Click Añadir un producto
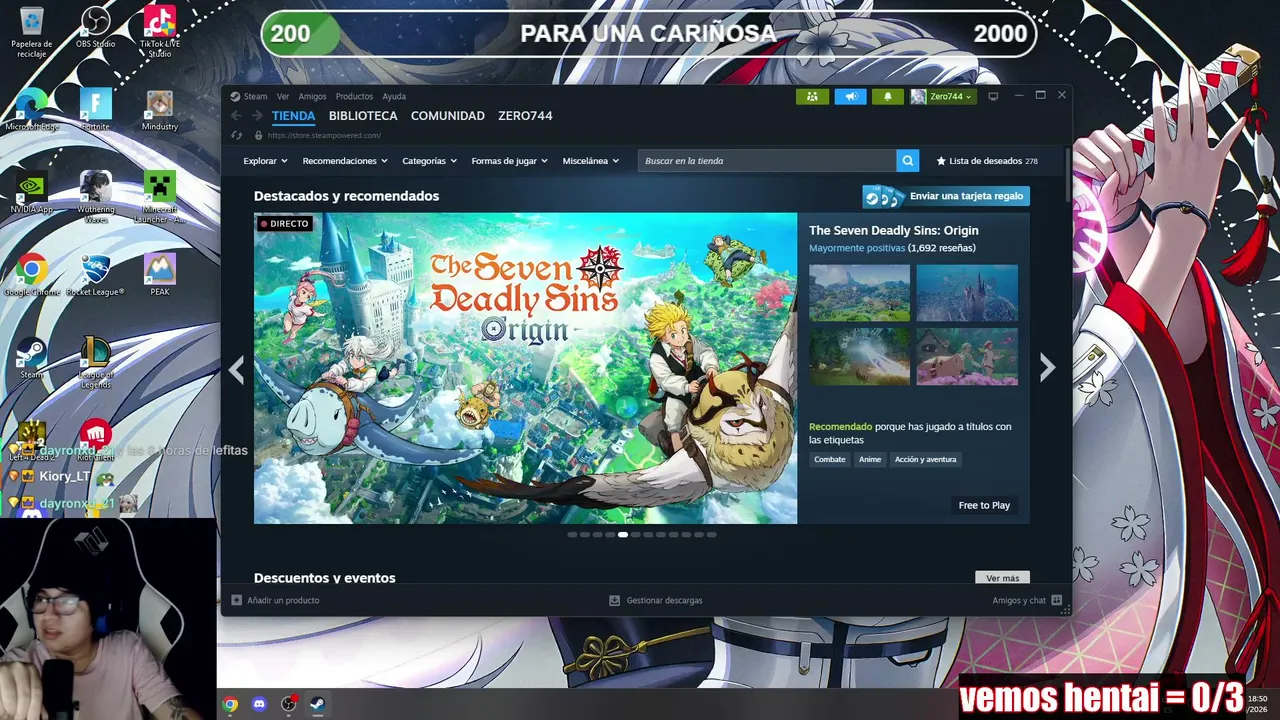 tap(275, 600)
